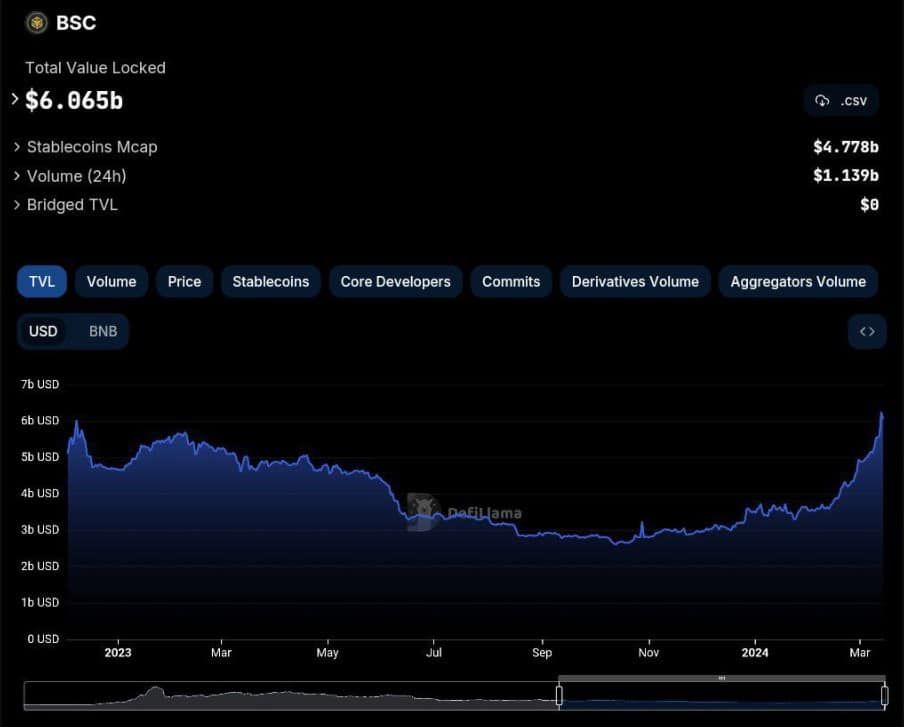The height and width of the screenshot is (727, 904).
Task: Switch to the Price chart tab
Action: click(x=184, y=281)
